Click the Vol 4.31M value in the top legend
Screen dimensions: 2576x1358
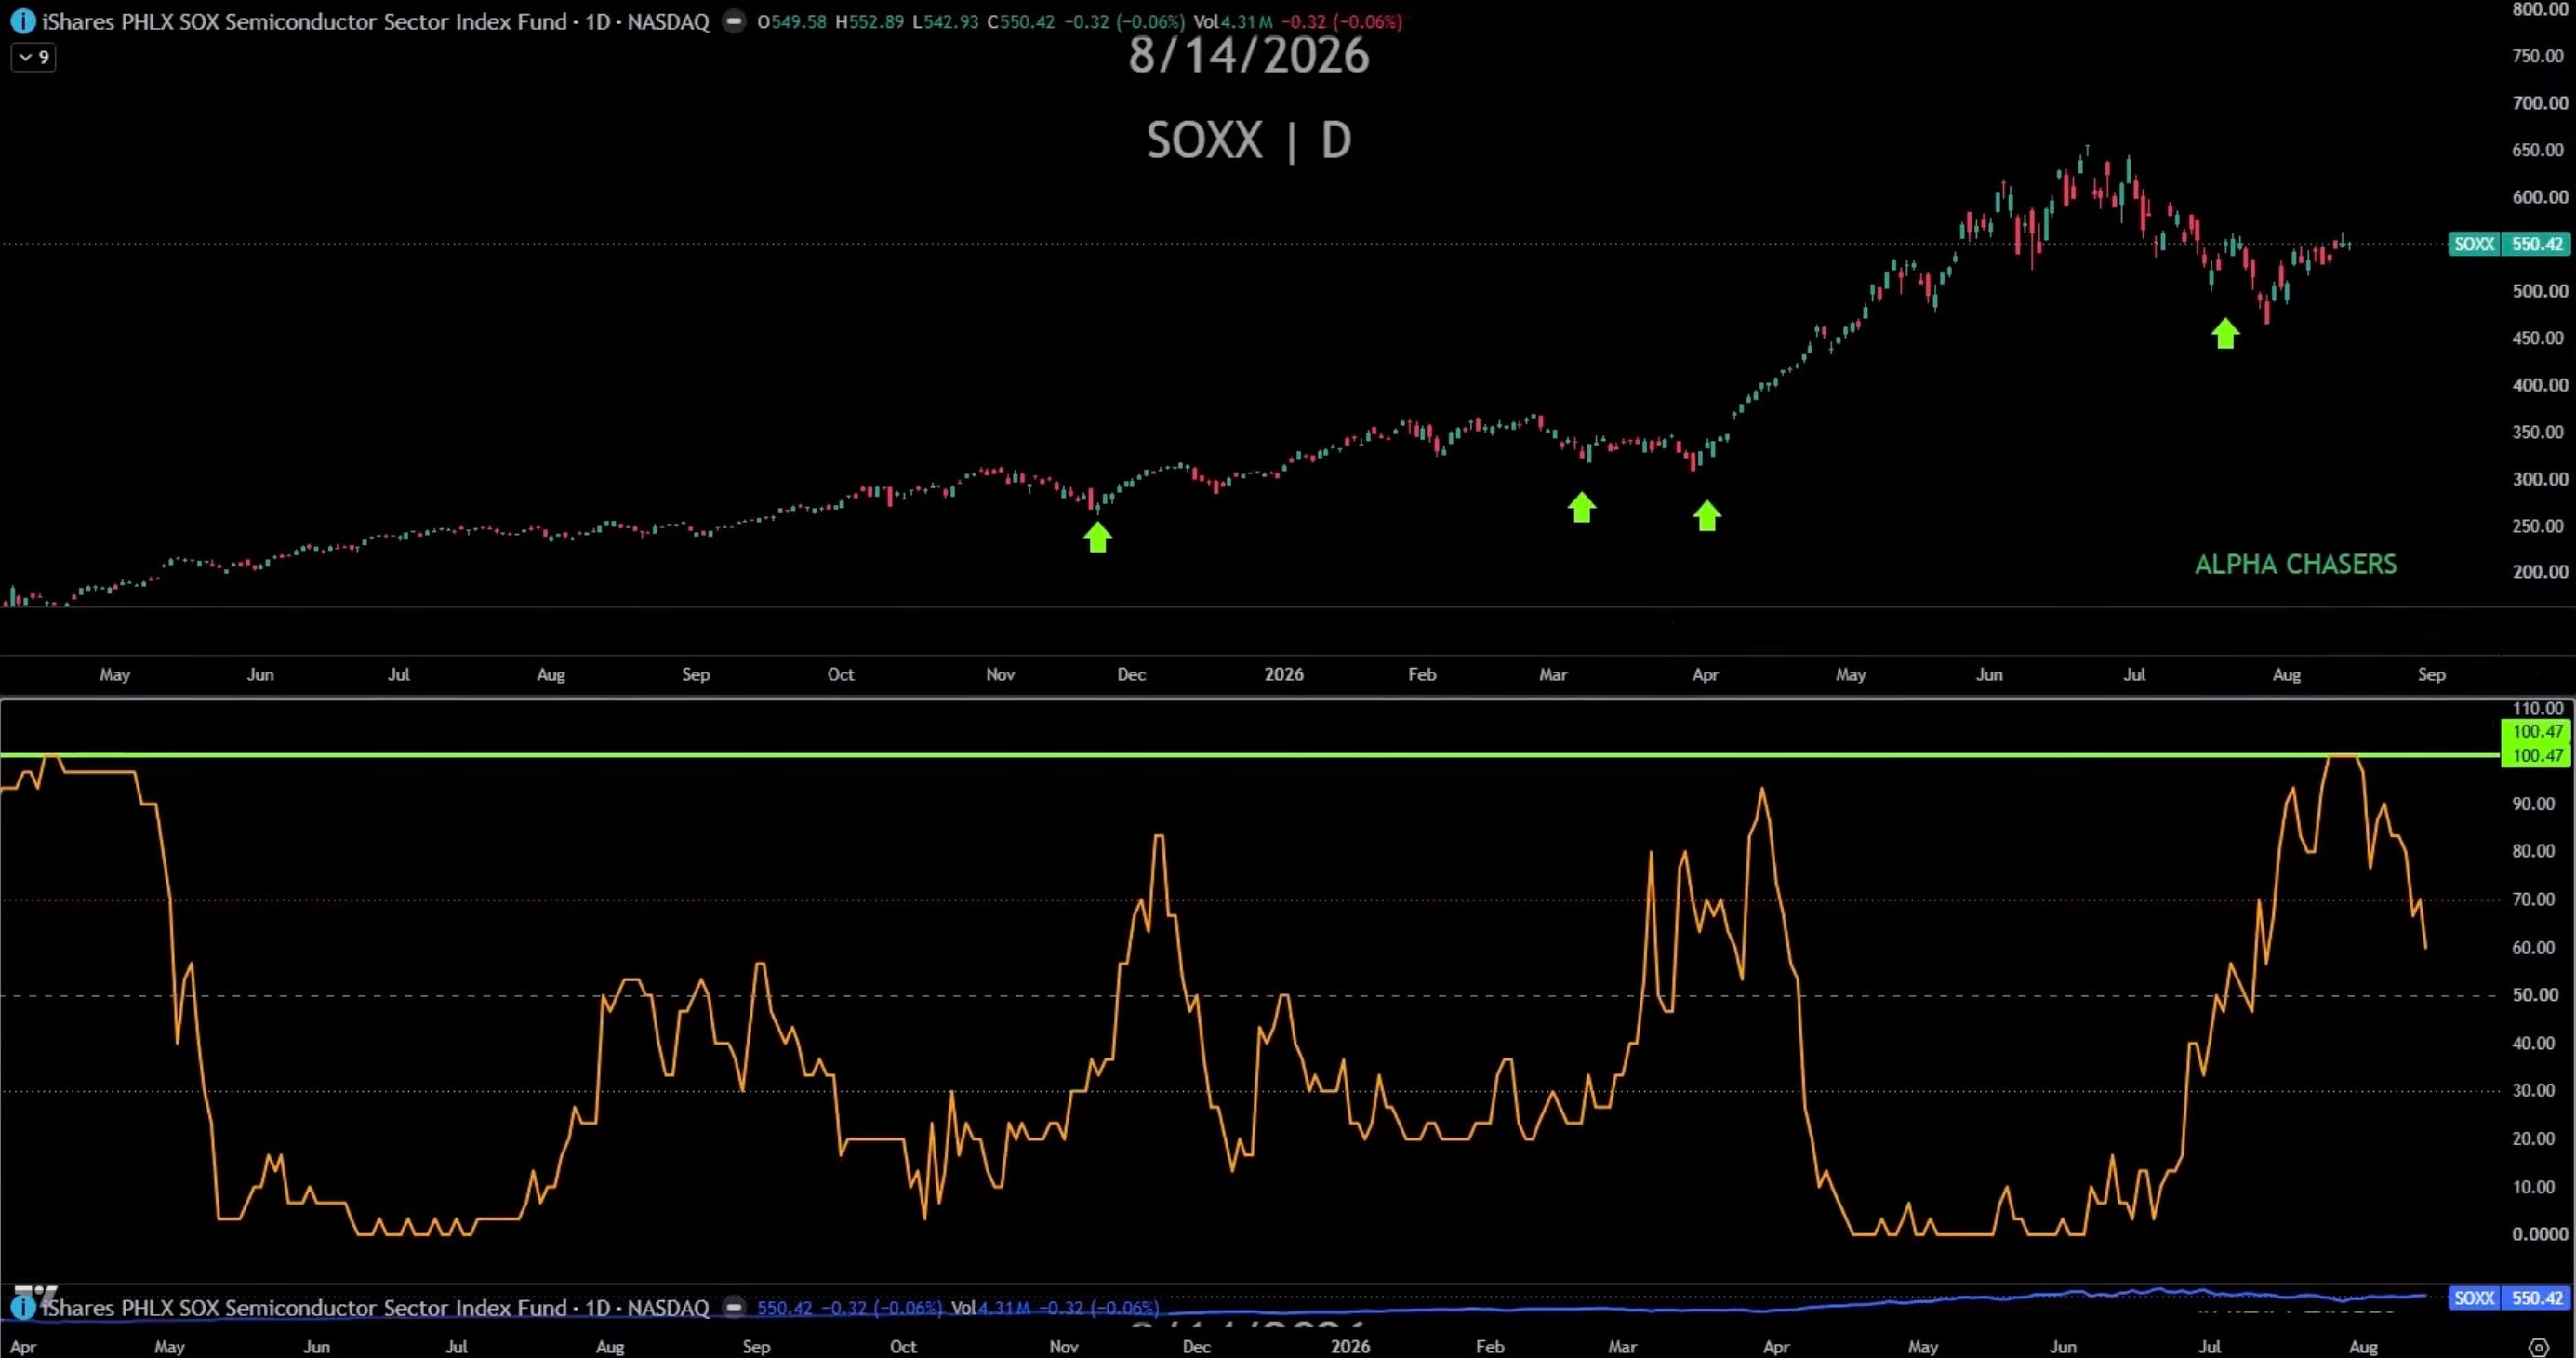1233,21
